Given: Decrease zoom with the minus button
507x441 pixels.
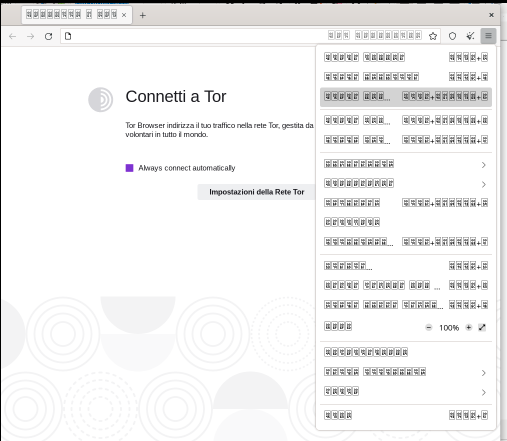Looking at the screenshot, I should pyautogui.click(x=429, y=328).
